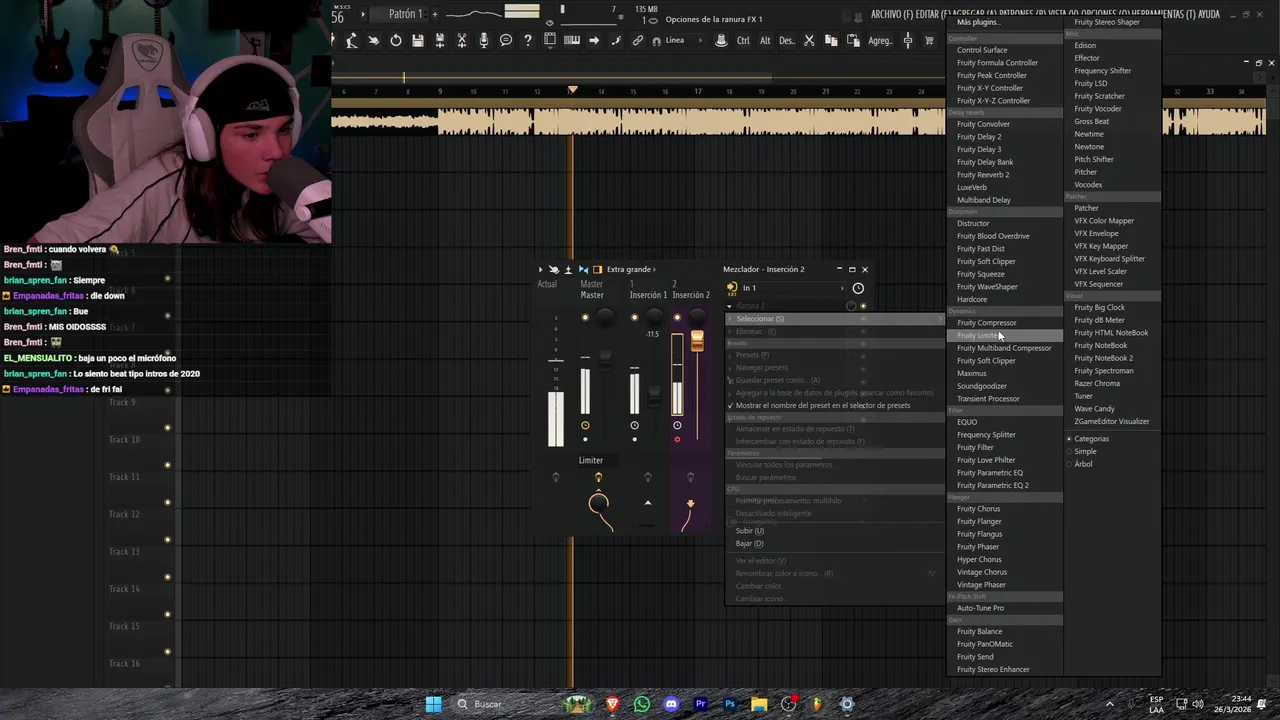Open the piano roll keys icon
The width and height of the screenshot is (1280, 720).
coord(572,40)
